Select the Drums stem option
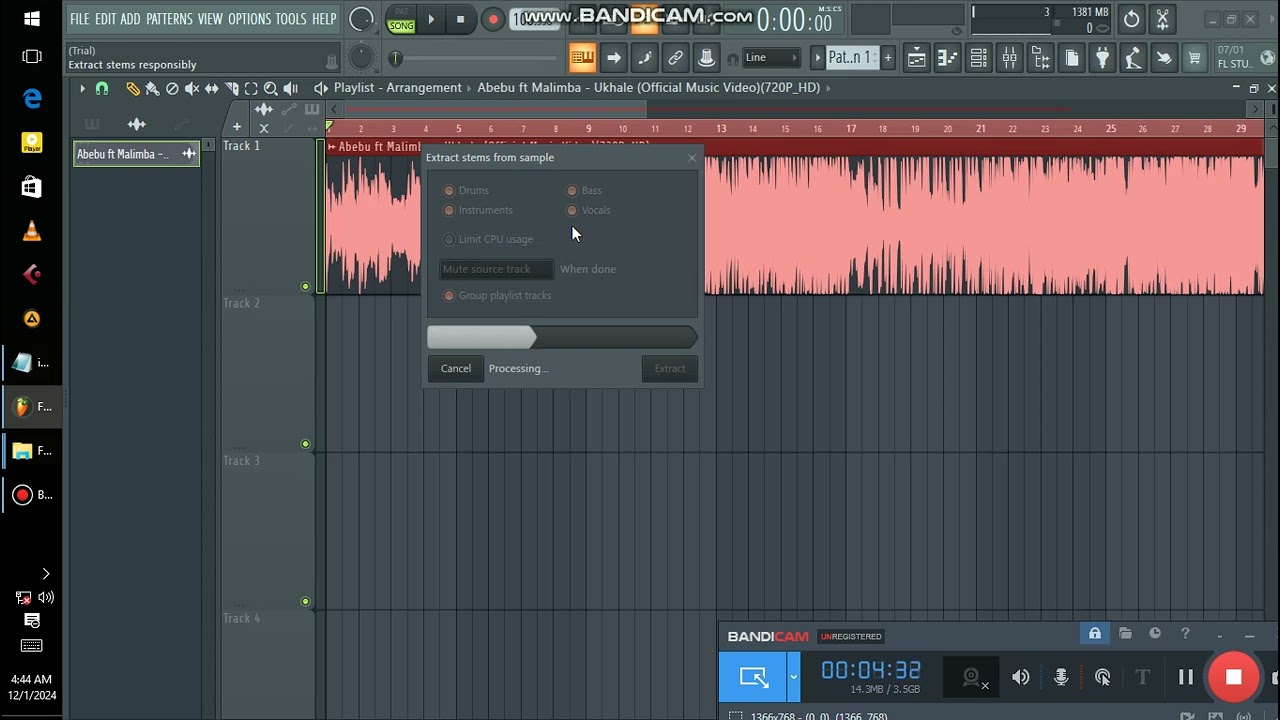Viewport: 1280px width, 720px height. click(449, 190)
